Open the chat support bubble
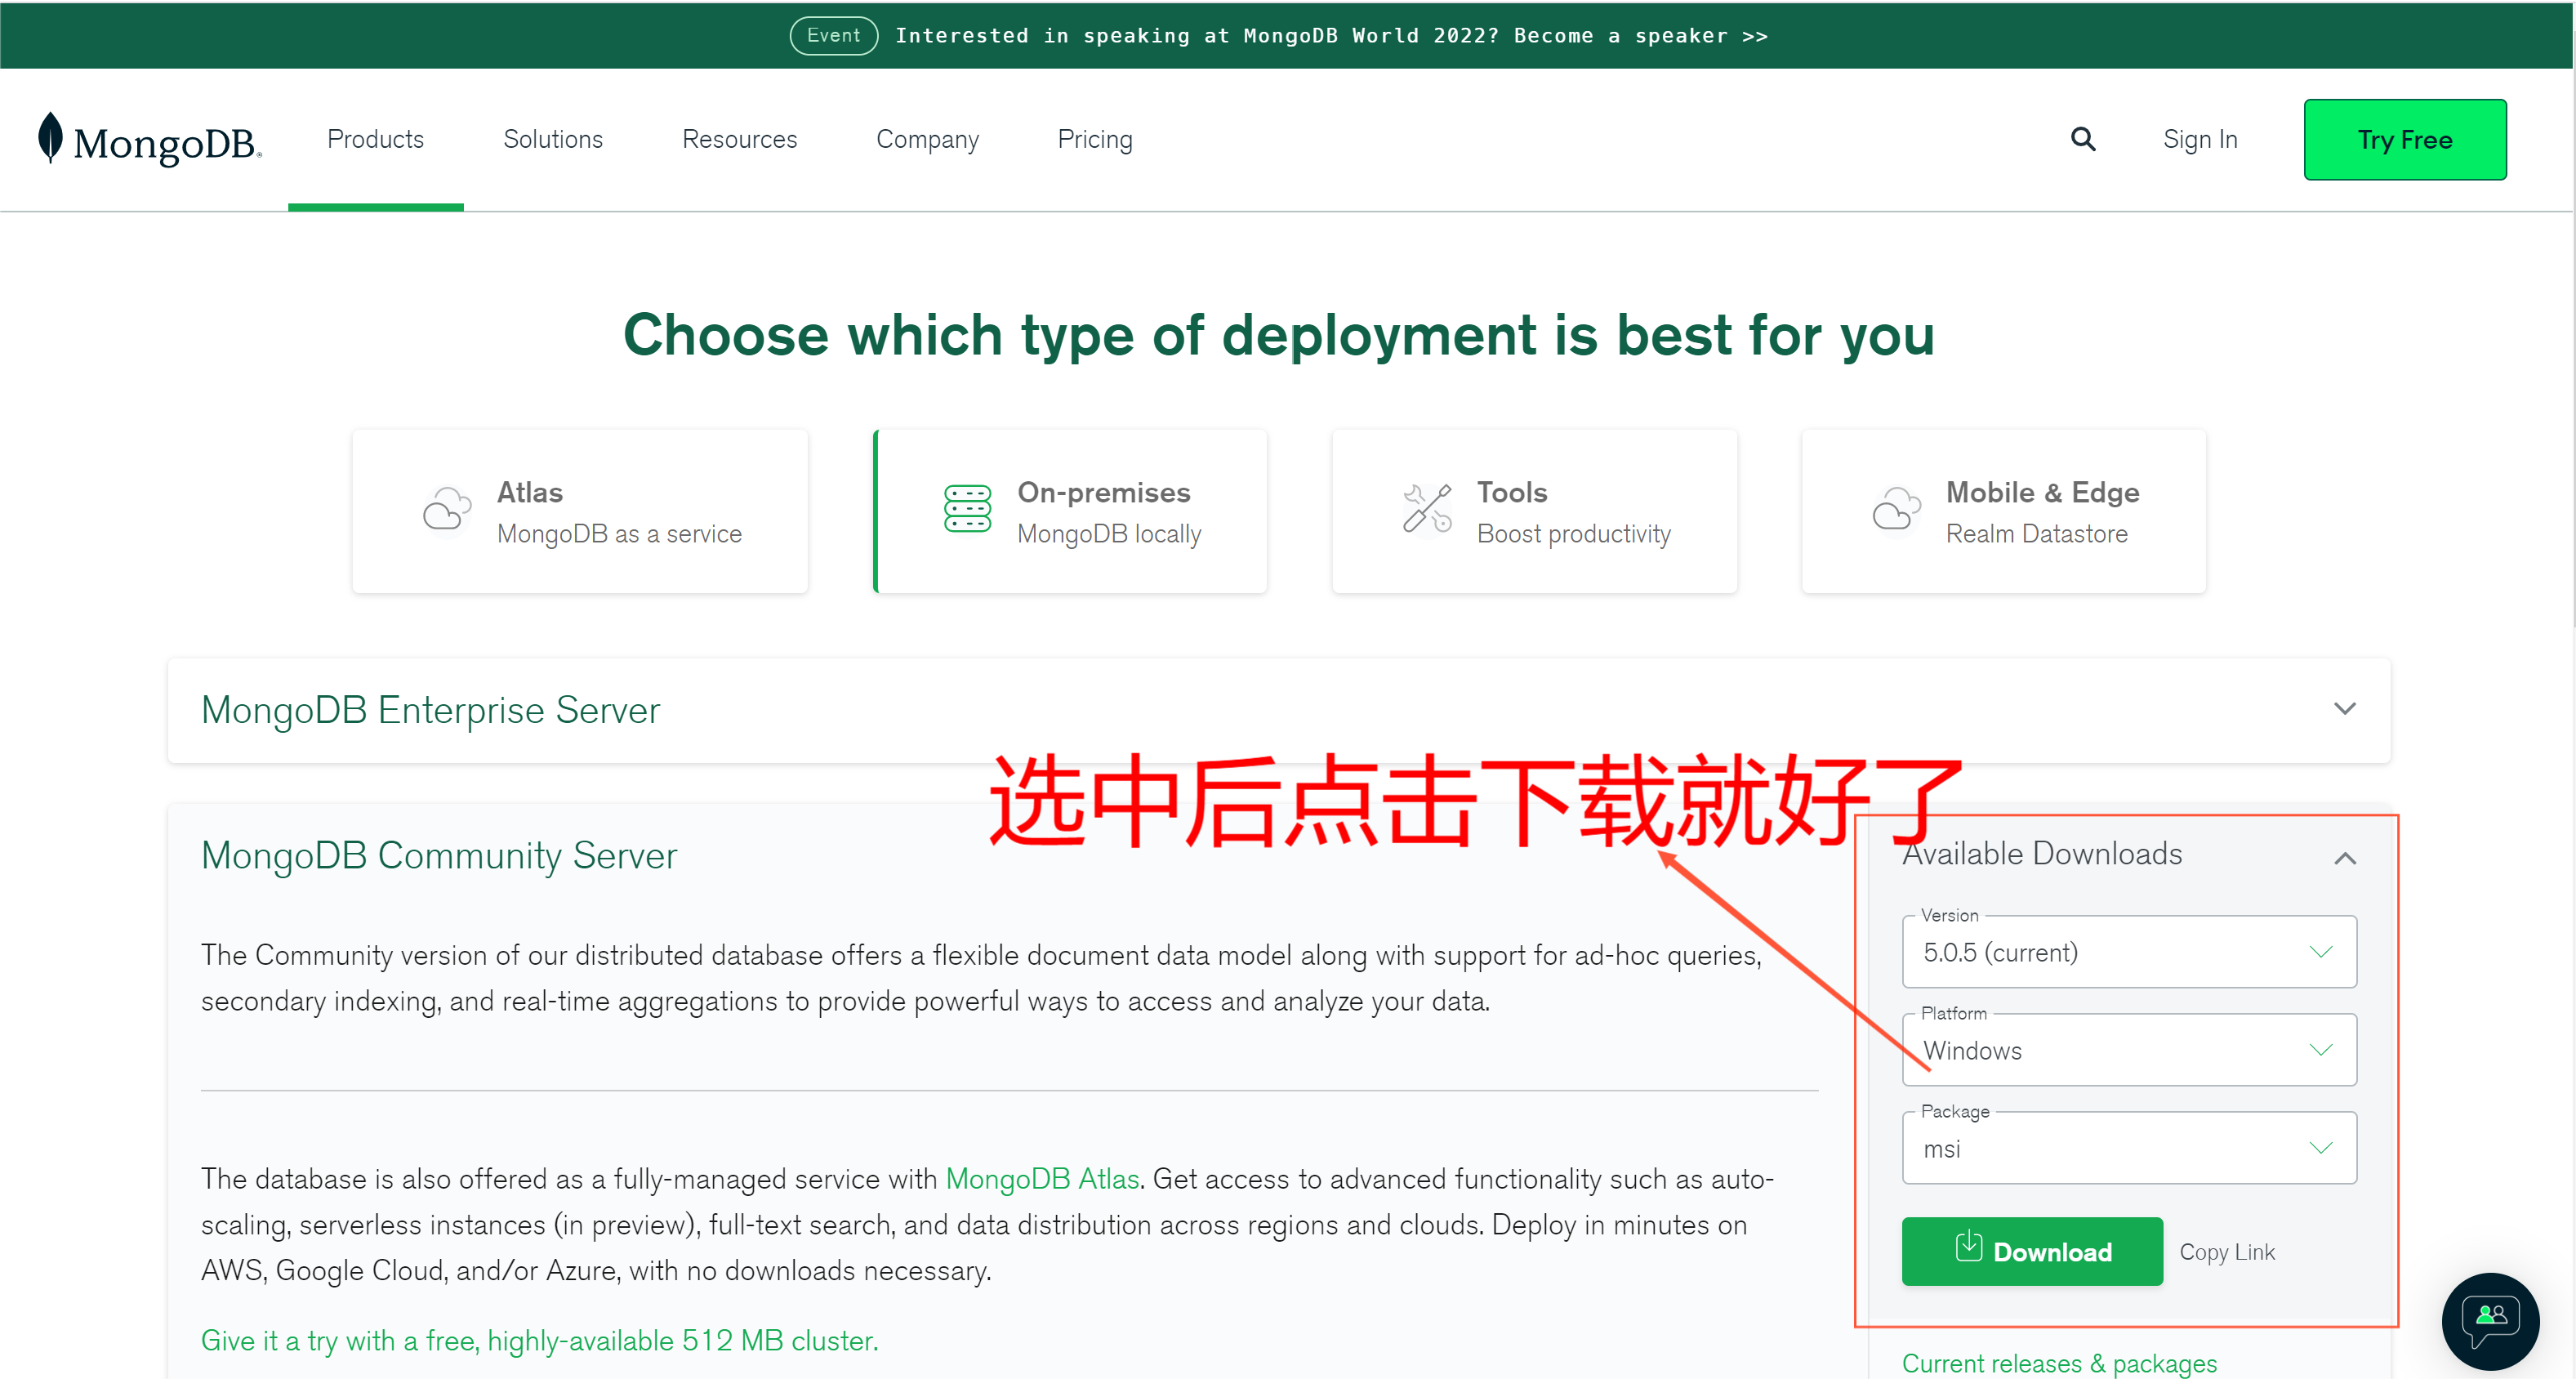 (x=2490, y=1322)
